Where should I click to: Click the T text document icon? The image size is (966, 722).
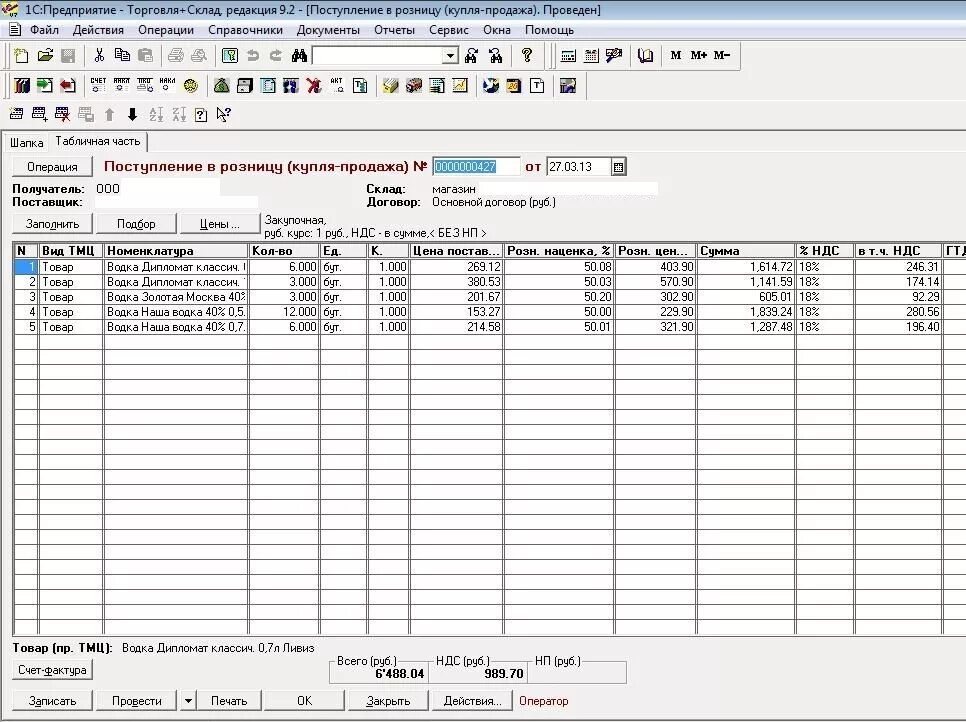(x=537, y=86)
